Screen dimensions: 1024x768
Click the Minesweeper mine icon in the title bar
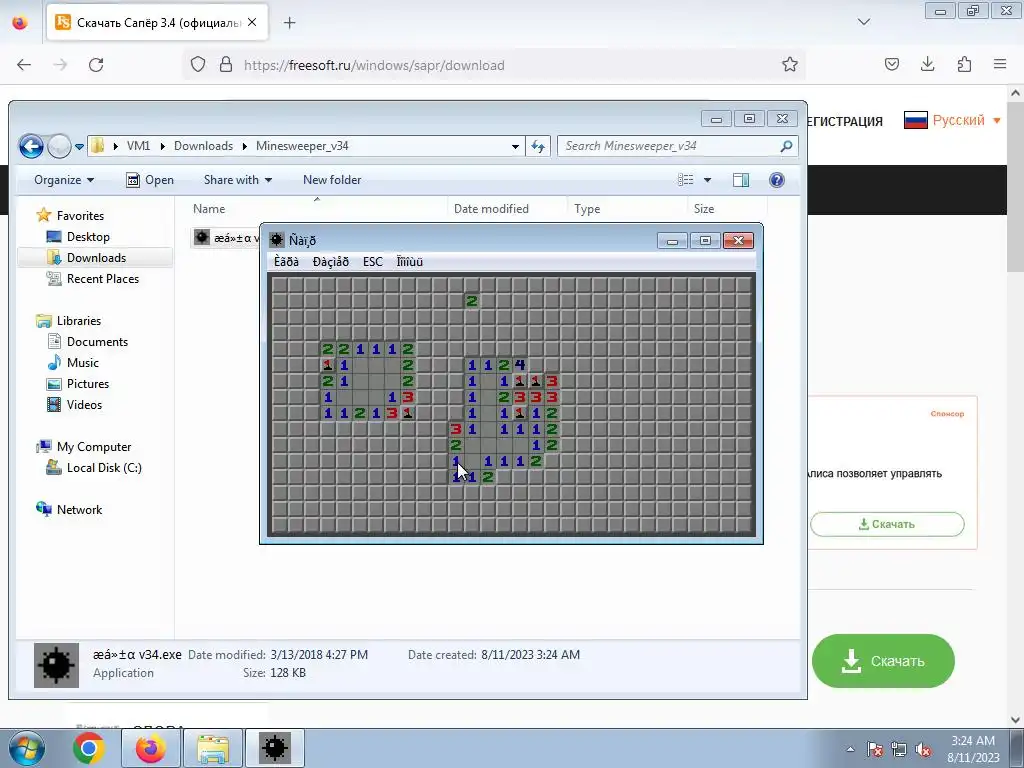277,240
